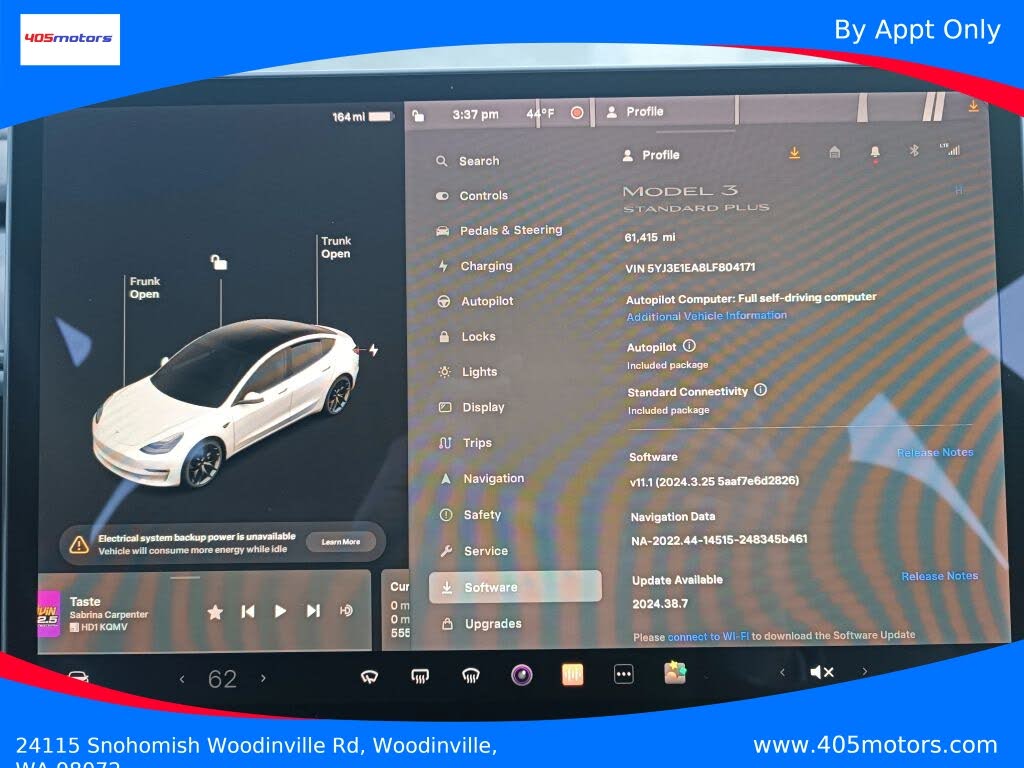
Task: Tap the car controls icon in bottom bar
Action: [x=78, y=677]
